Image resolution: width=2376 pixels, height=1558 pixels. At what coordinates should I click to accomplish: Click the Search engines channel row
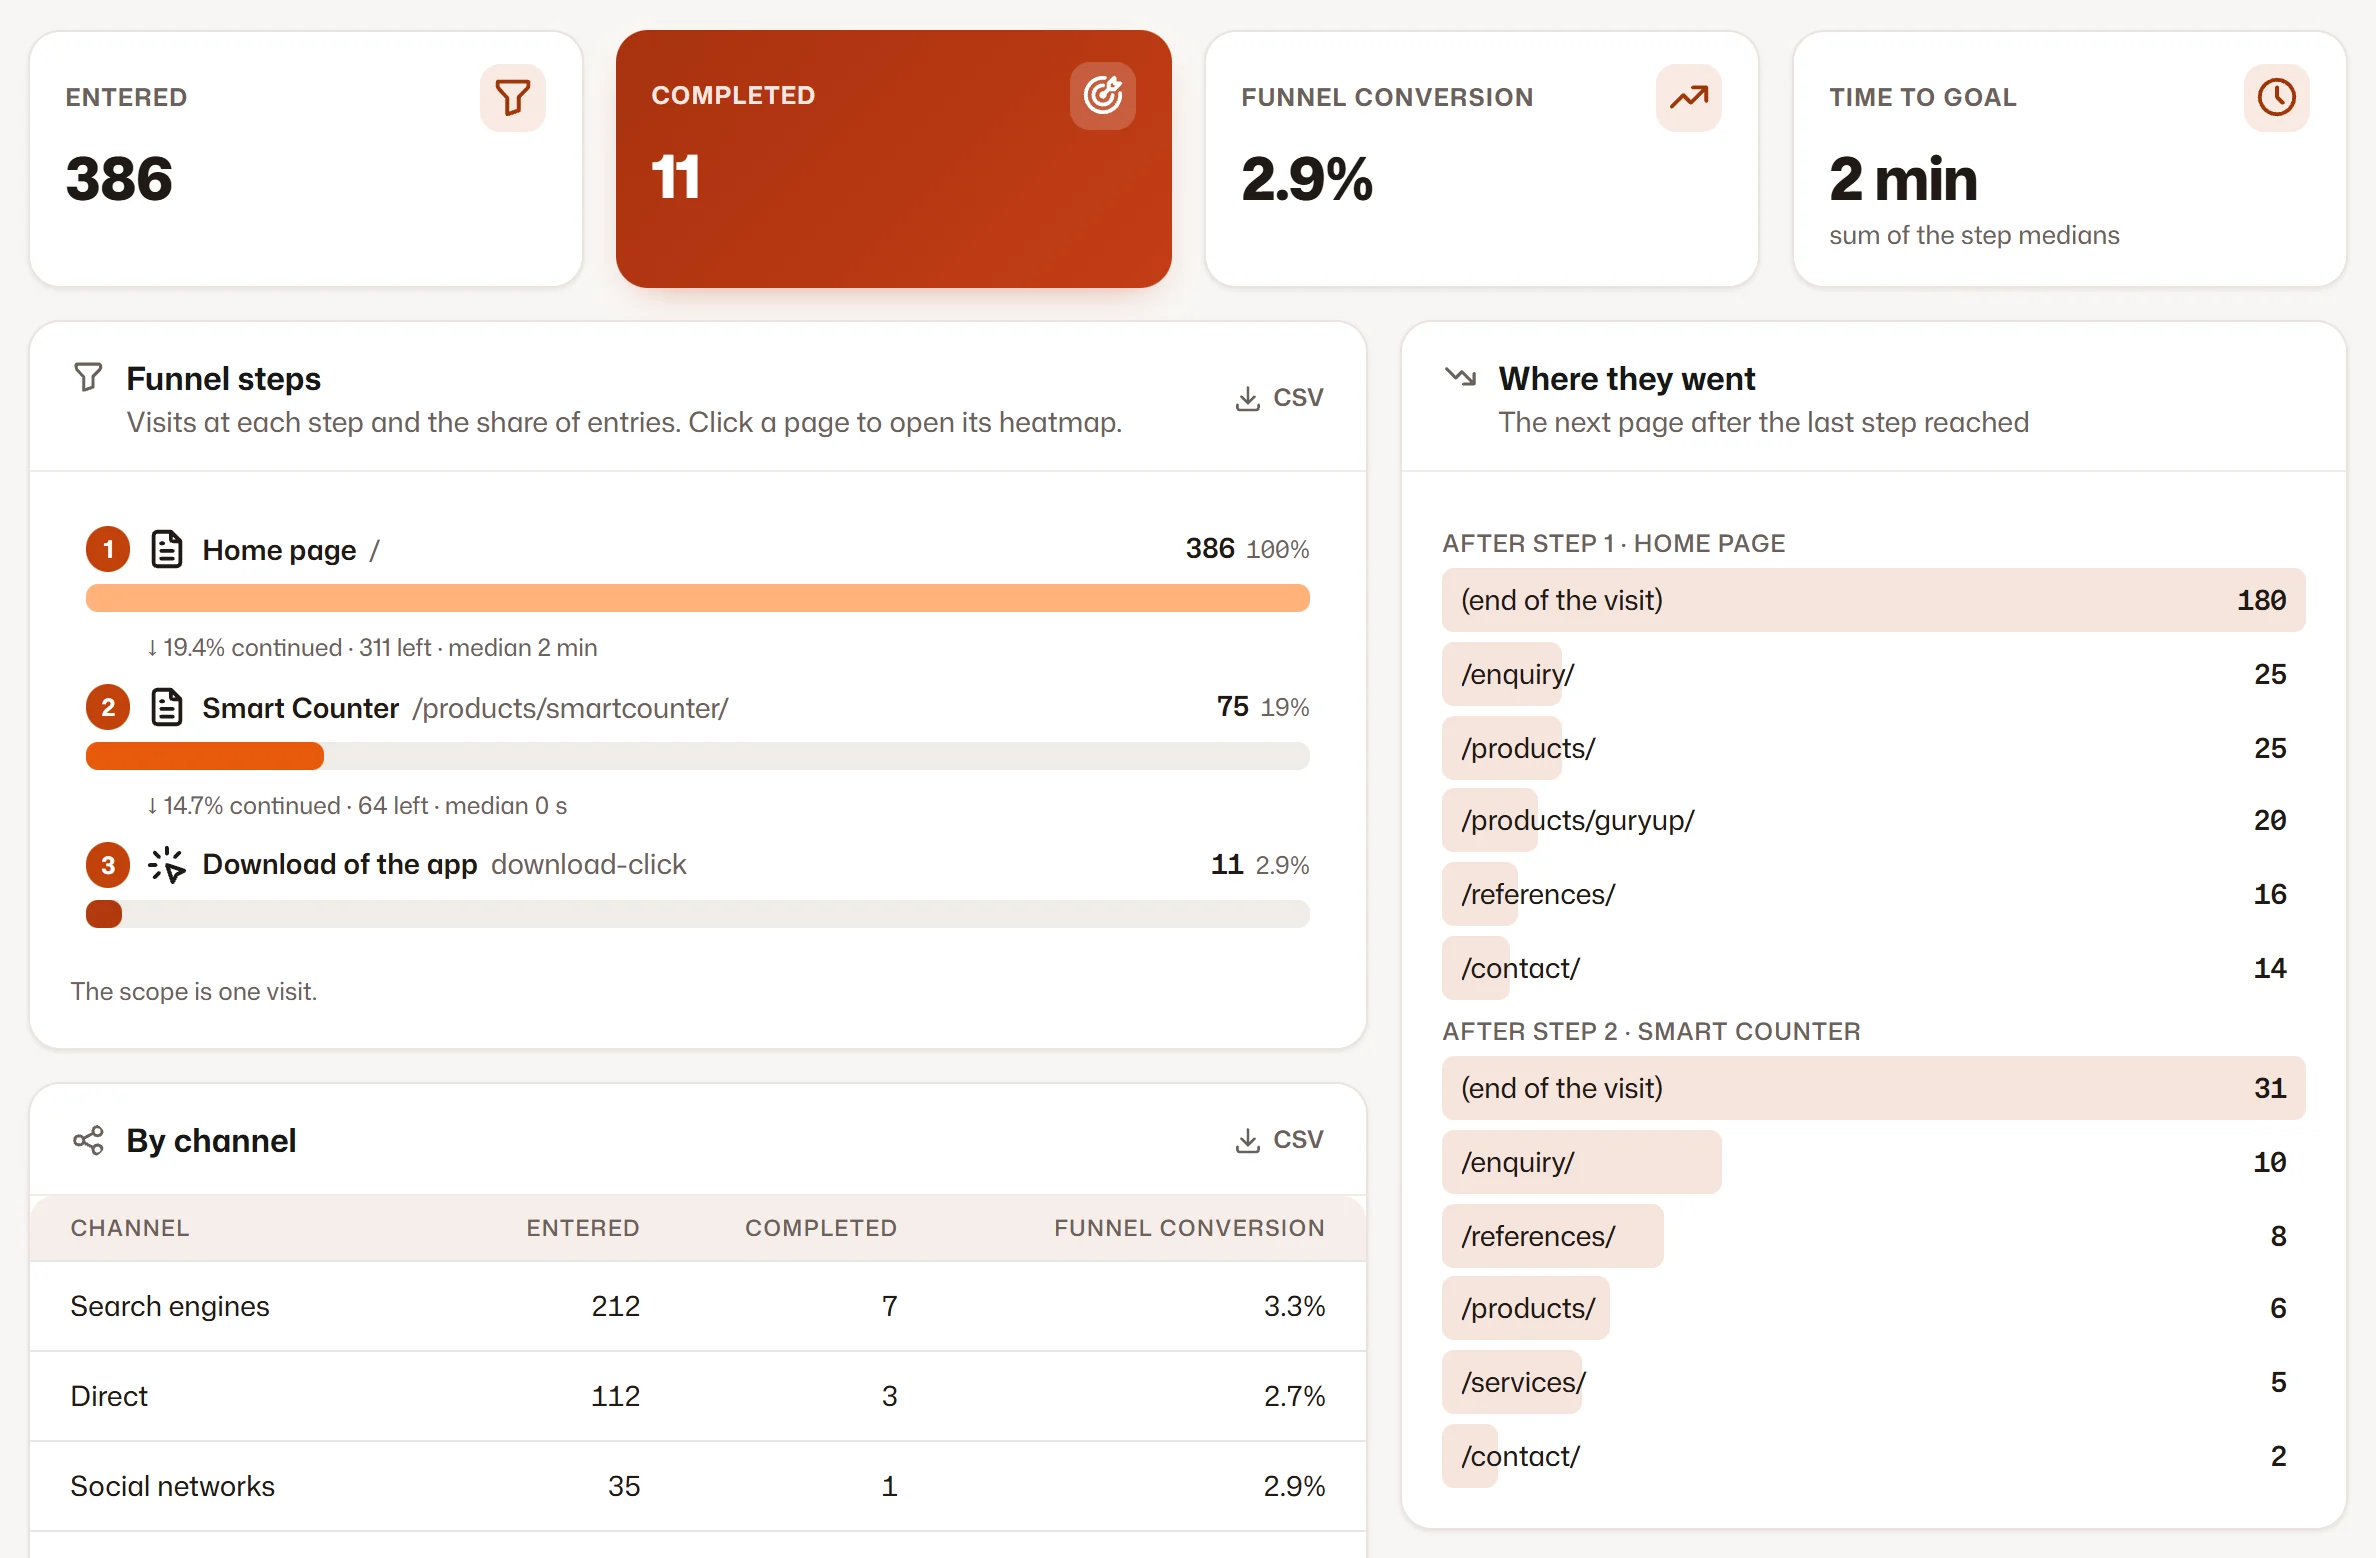tap(698, 1306)
